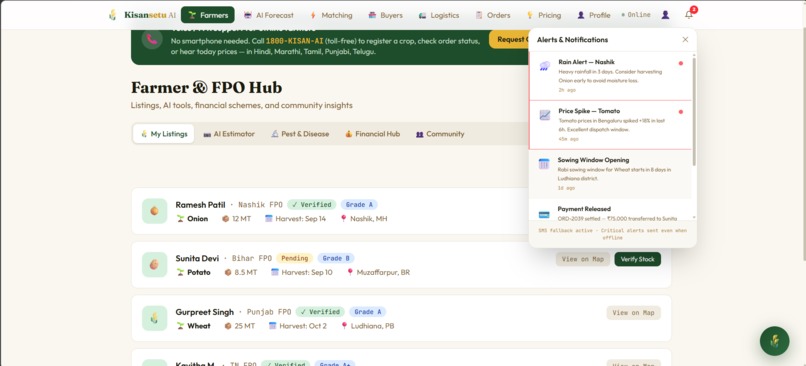Close the Alerts & Notifications panel
The image size is (806, 366).
pos(685,40)
